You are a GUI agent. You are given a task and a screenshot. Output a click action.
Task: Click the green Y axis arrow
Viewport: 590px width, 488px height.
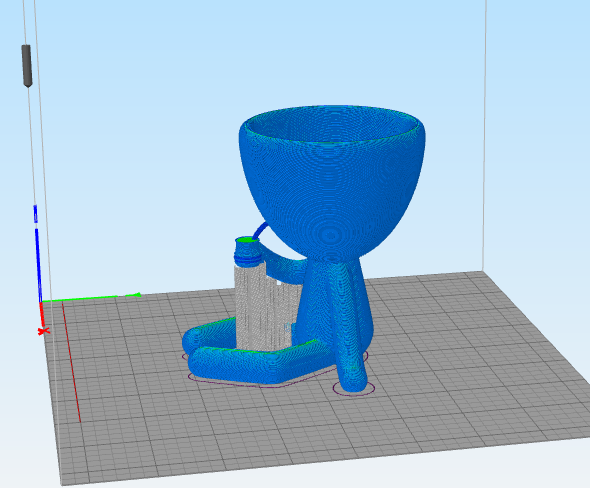pyautogui.click(x=91, y=298)
